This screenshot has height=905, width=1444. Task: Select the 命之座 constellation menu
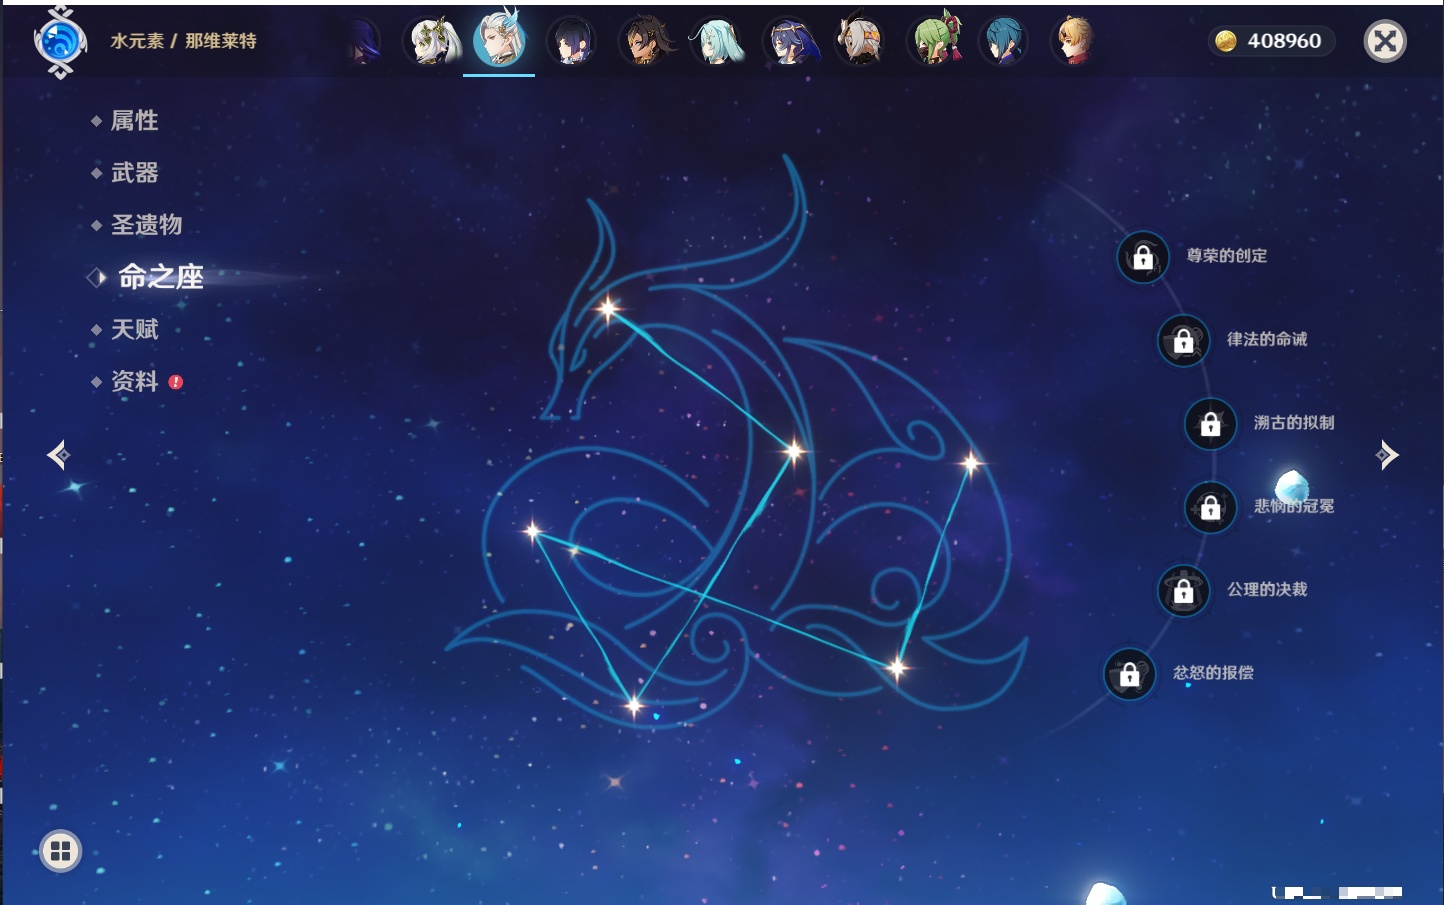[161, 277]
